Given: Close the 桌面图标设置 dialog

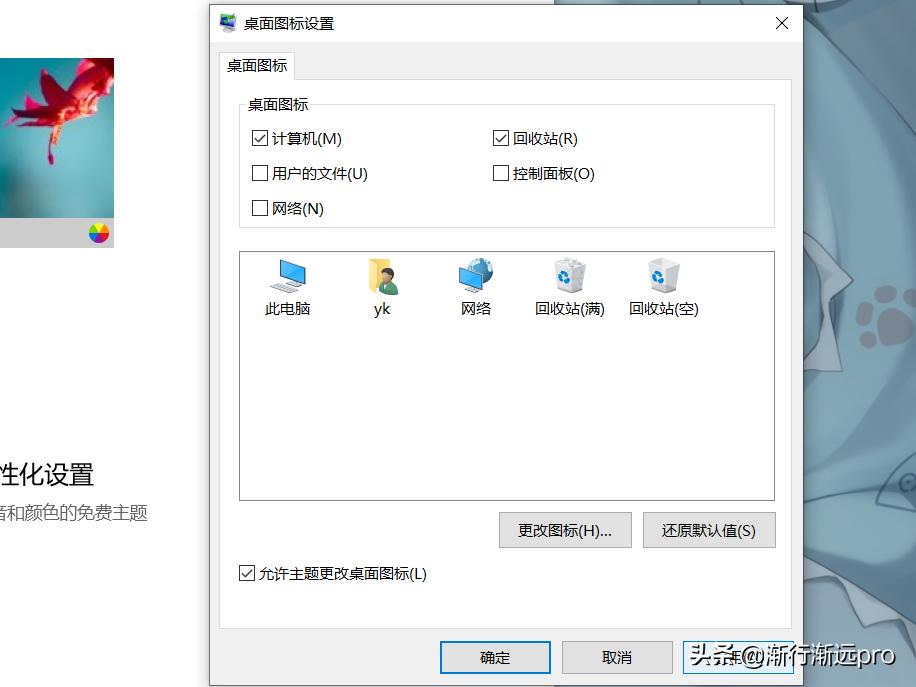Looking at the screenshot, I should [x=782, y=23].
